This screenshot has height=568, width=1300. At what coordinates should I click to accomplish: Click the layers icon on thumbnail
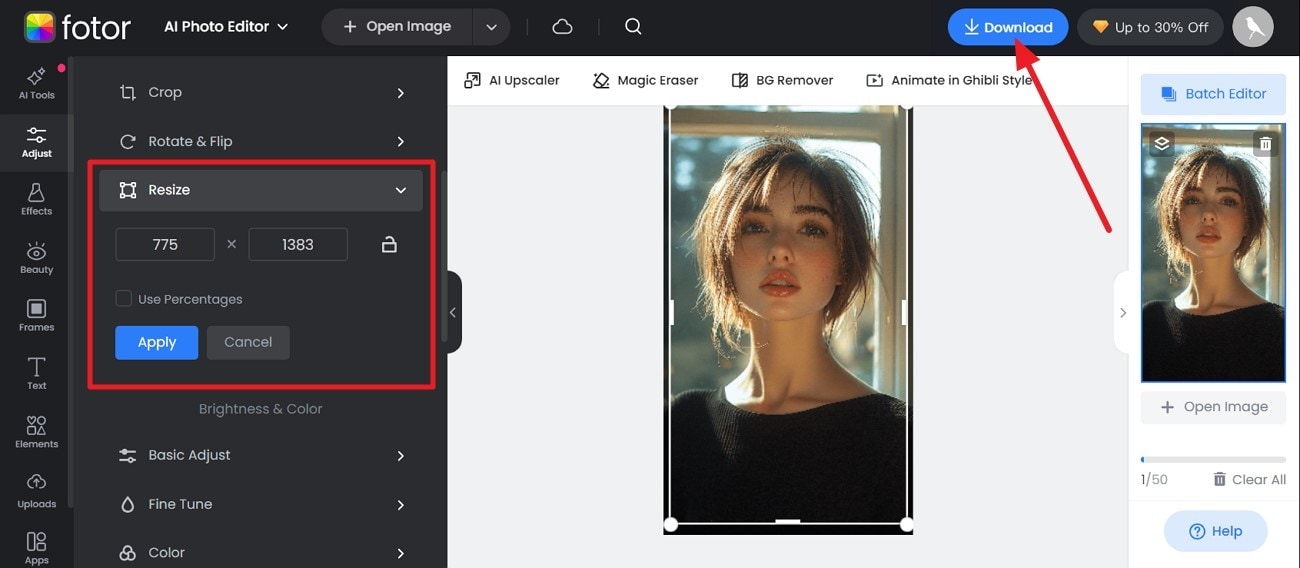pyautogui.click(x=1161, y=143)
